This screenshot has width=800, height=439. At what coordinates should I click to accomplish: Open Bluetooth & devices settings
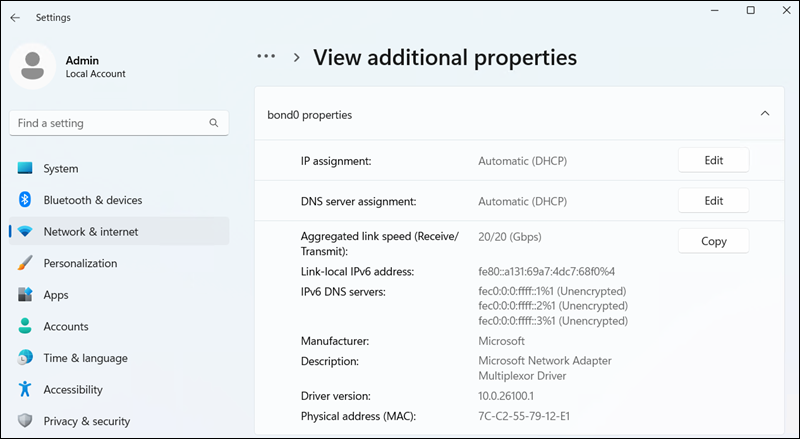119,200
